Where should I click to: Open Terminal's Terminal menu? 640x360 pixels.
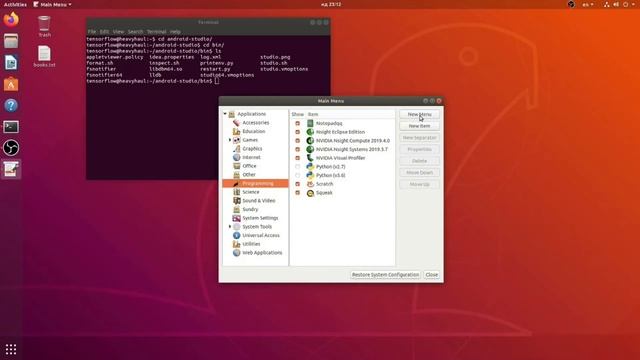coord(156,31)
